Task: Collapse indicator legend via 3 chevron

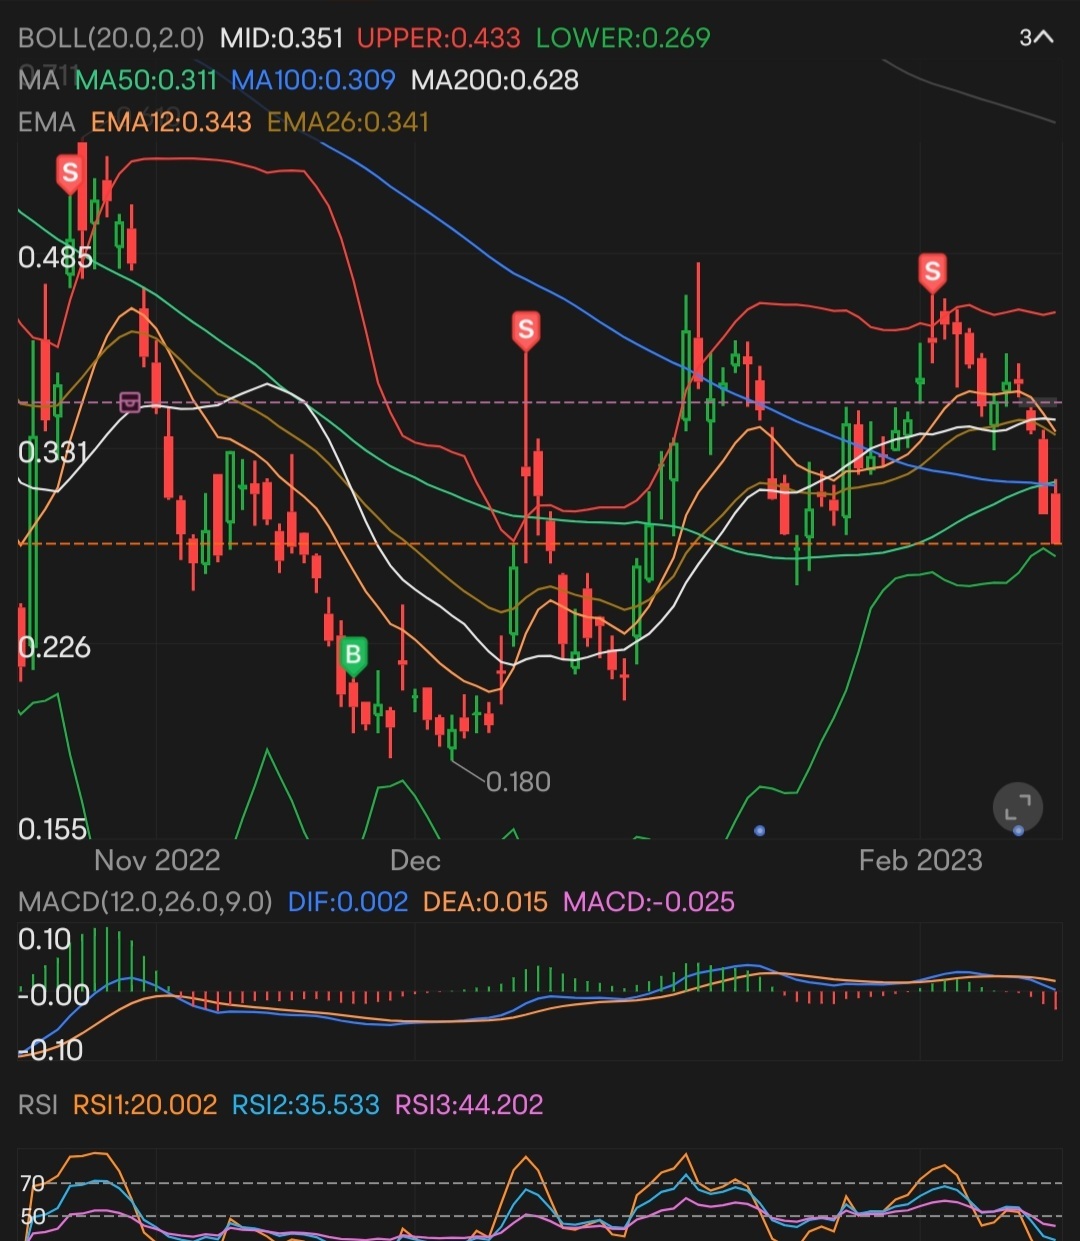Action: (x=1036, y=38)
